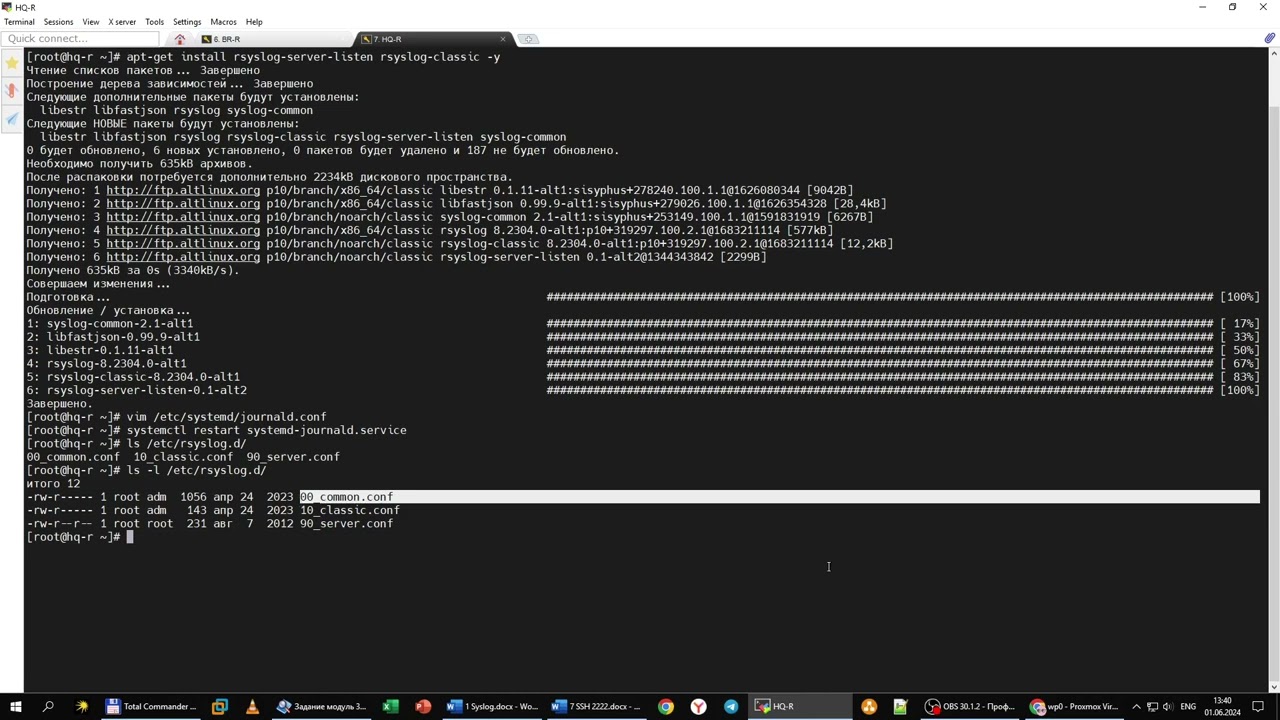Open ftp.altlinux.org link on line 6 rsyslog-server-listen
1280x720 pixels.
(x=183, y=257)
